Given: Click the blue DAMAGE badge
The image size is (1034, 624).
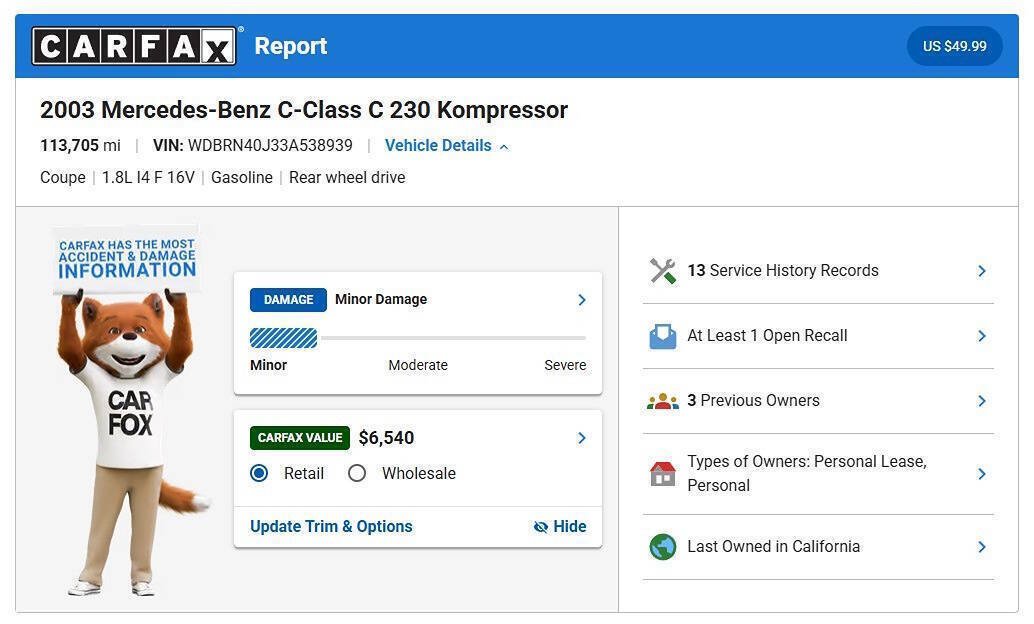Looking at the screenshot, I should coord(288,299).
